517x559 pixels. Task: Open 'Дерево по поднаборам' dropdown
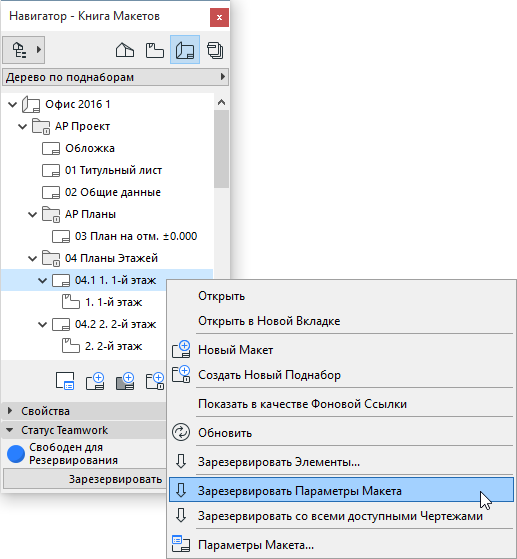pos(116,77)
